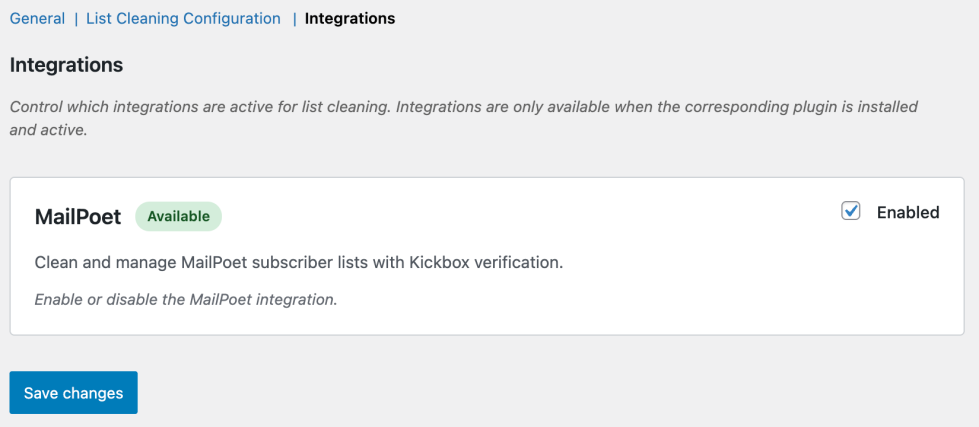Click the separator right after General tab
Image resolution: width=979 pixels, height=427 pixels.
[x=76, y=18]
